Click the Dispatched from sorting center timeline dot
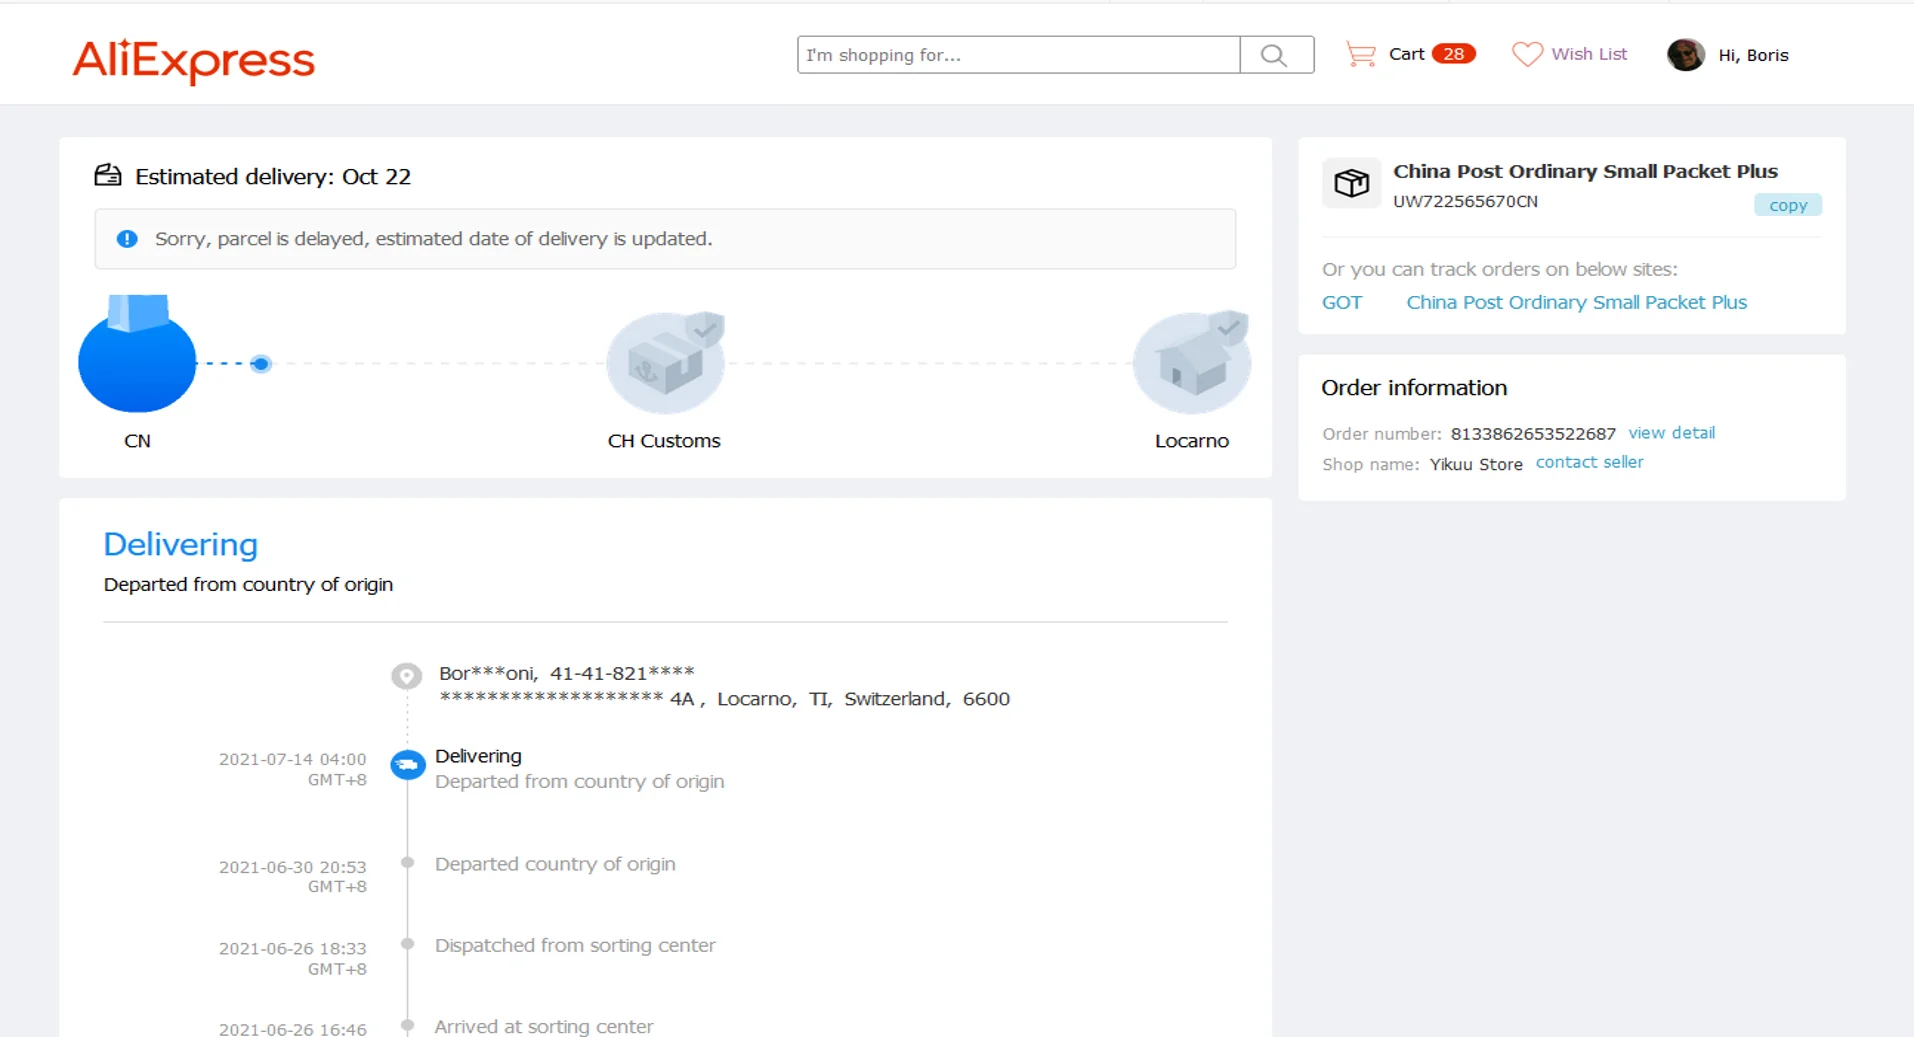 coord(407,943)
